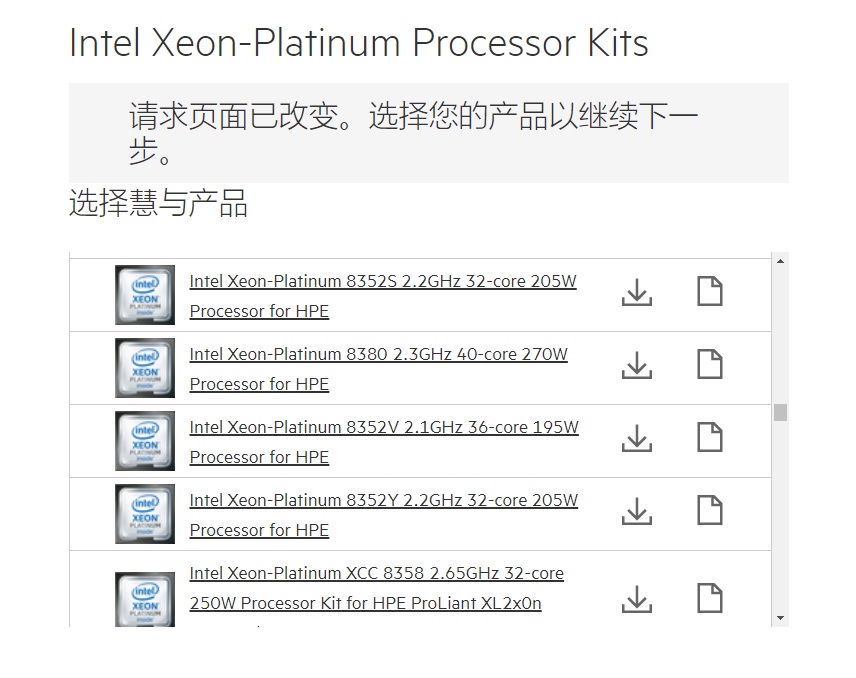The image size is (856, 678).
Task: Click scrollbar up arrow in product list
Action: (x=780, y=262)
